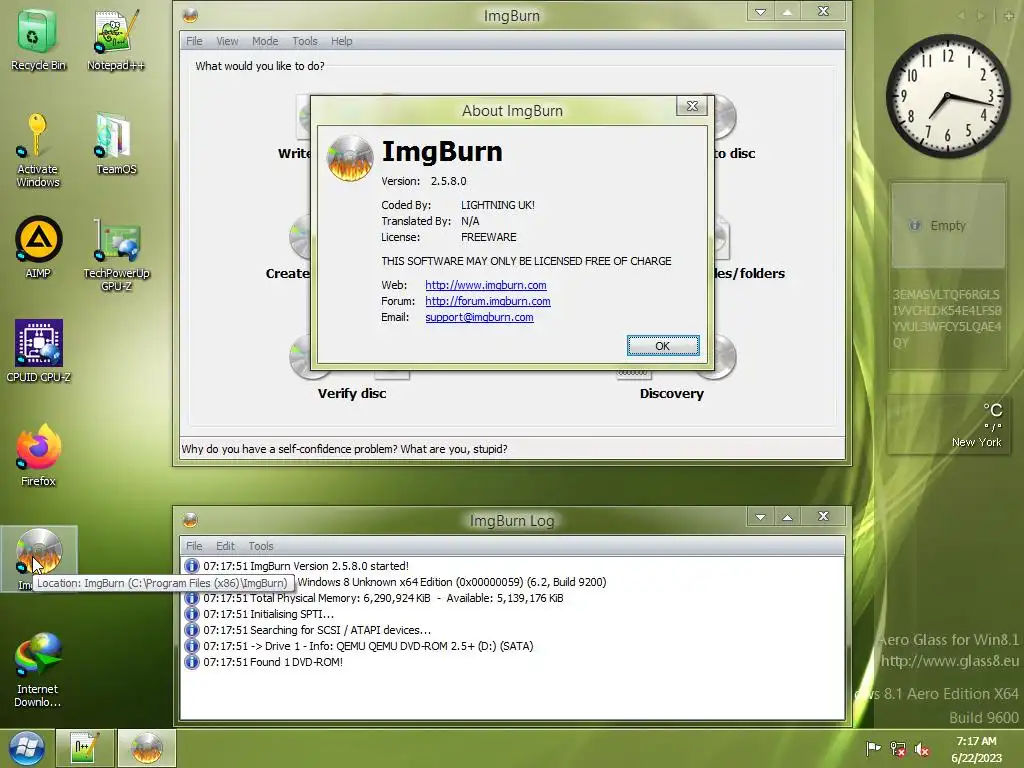Roll up ImgBurn window with arrow
Screen dimensions: 1024x768
point(788,11)
